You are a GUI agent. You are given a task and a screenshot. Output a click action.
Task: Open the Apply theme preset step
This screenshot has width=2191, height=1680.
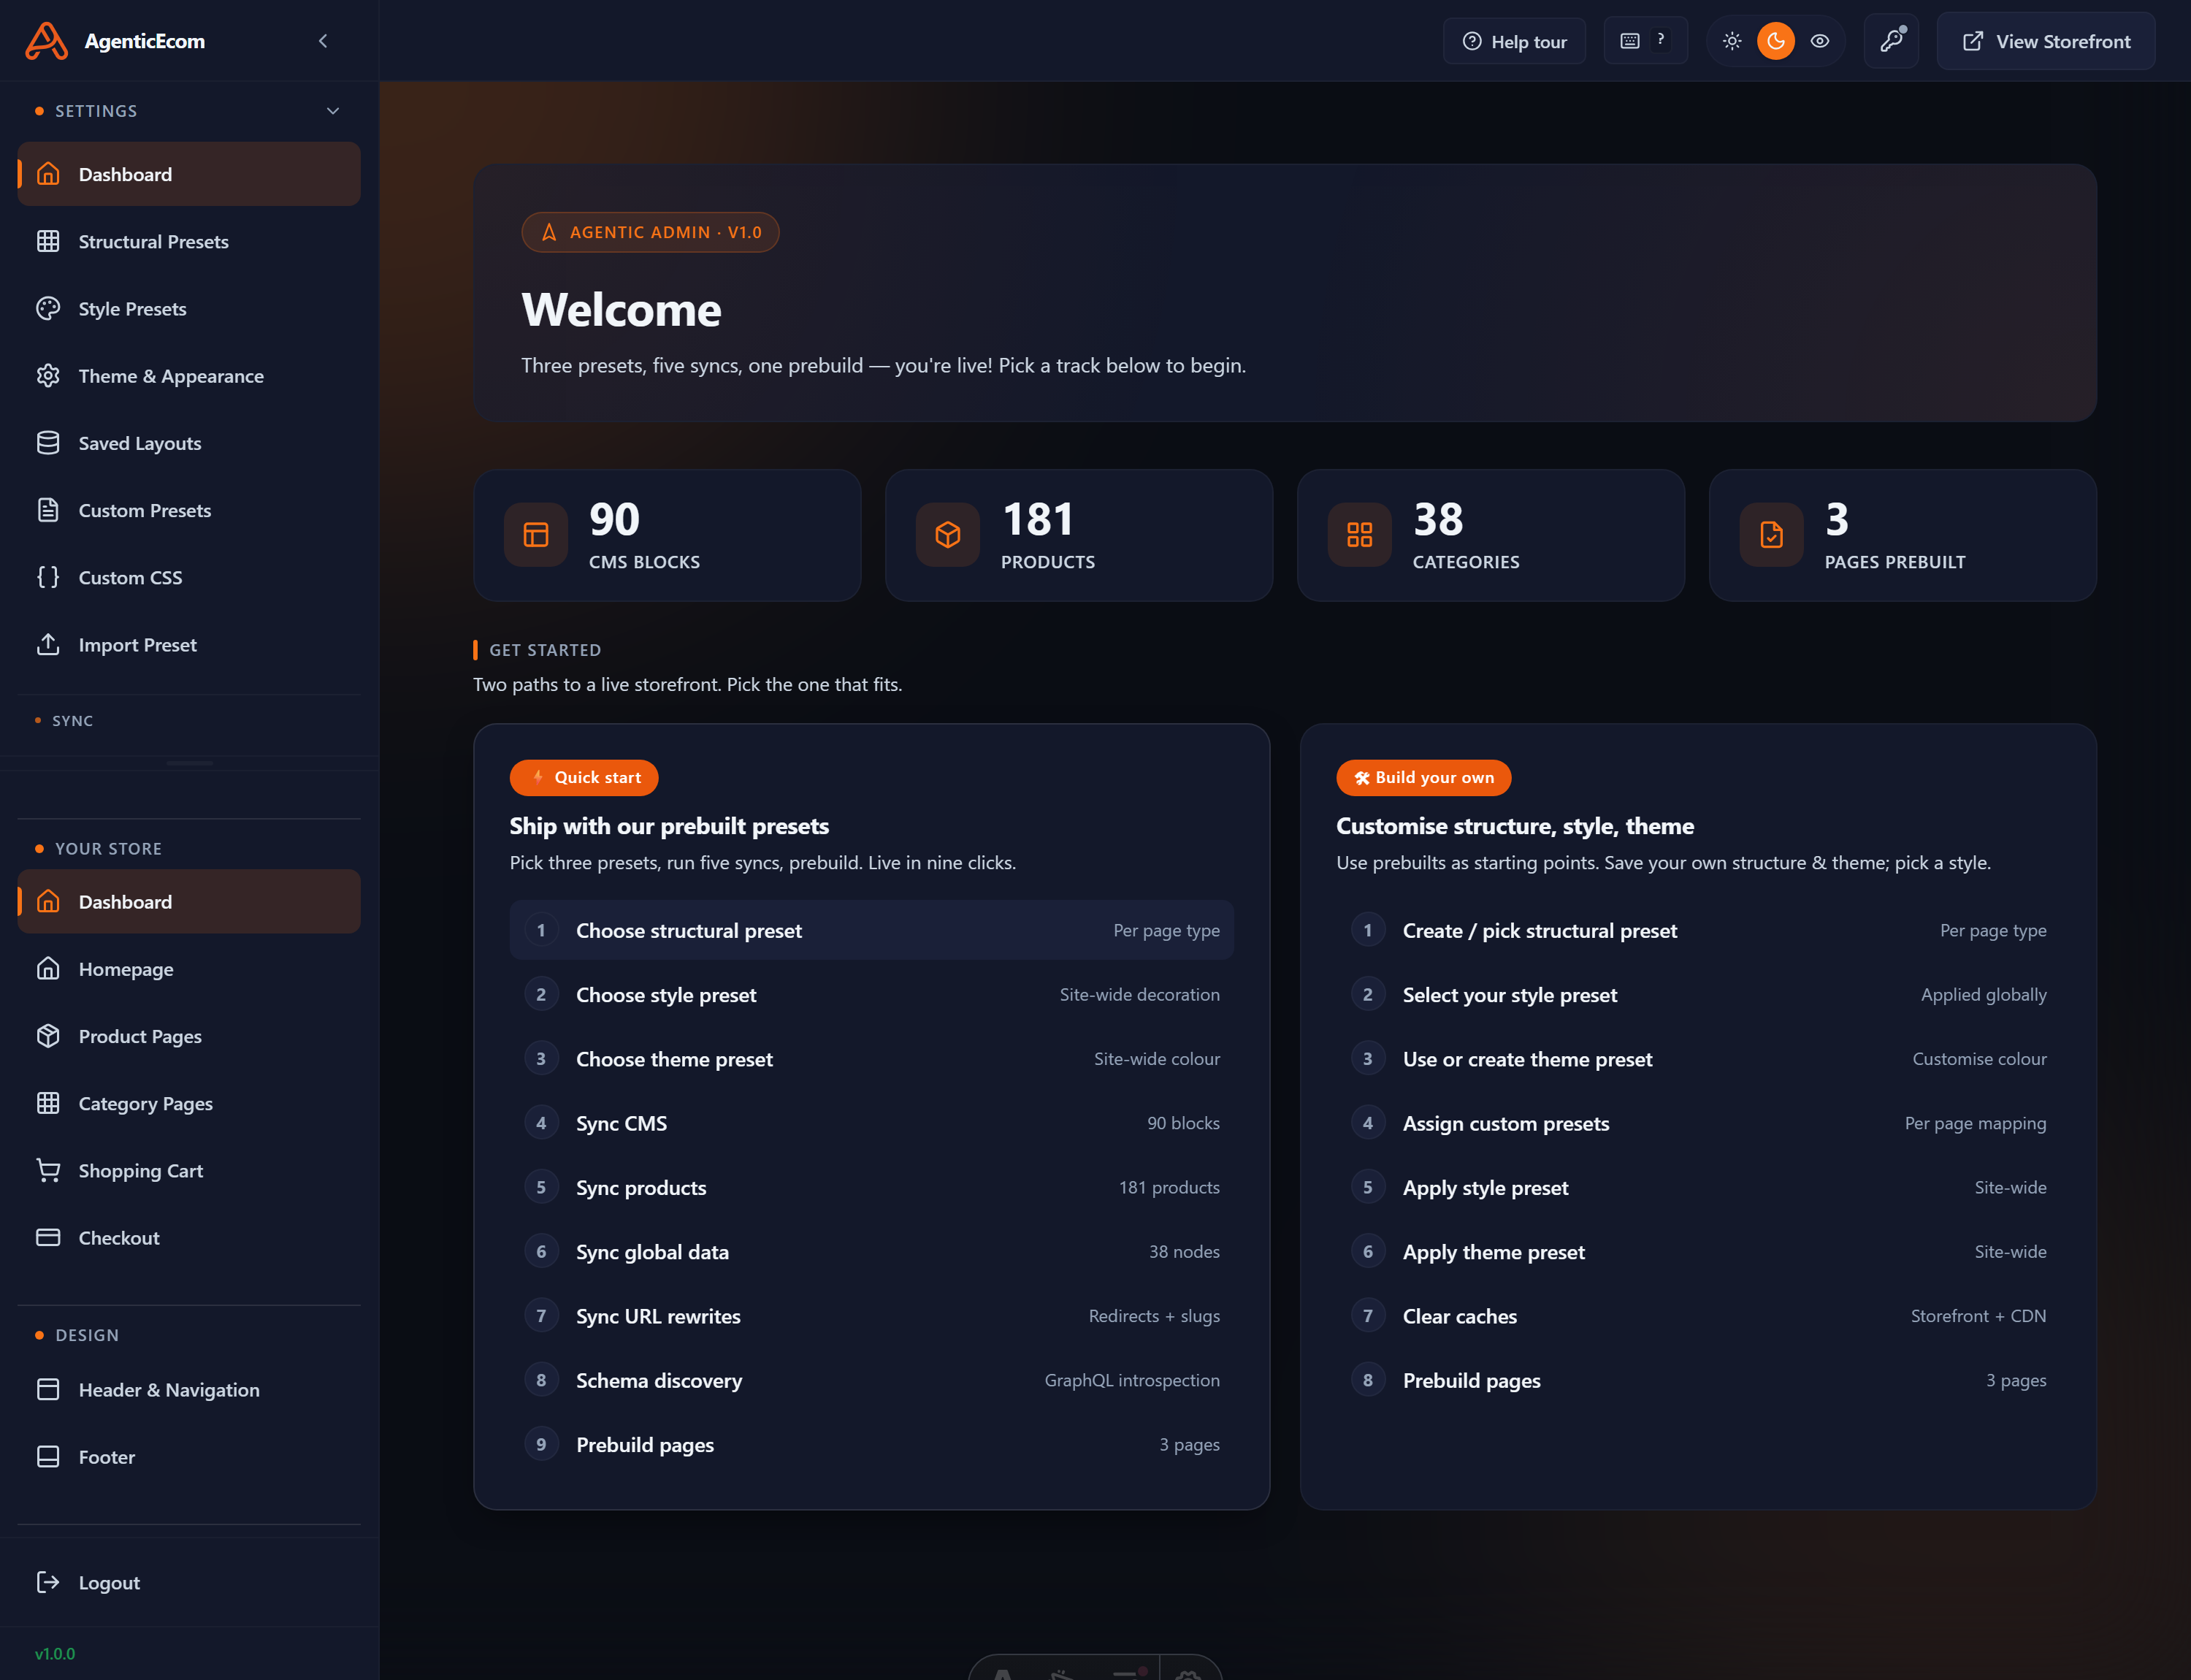point(1699,1252)
